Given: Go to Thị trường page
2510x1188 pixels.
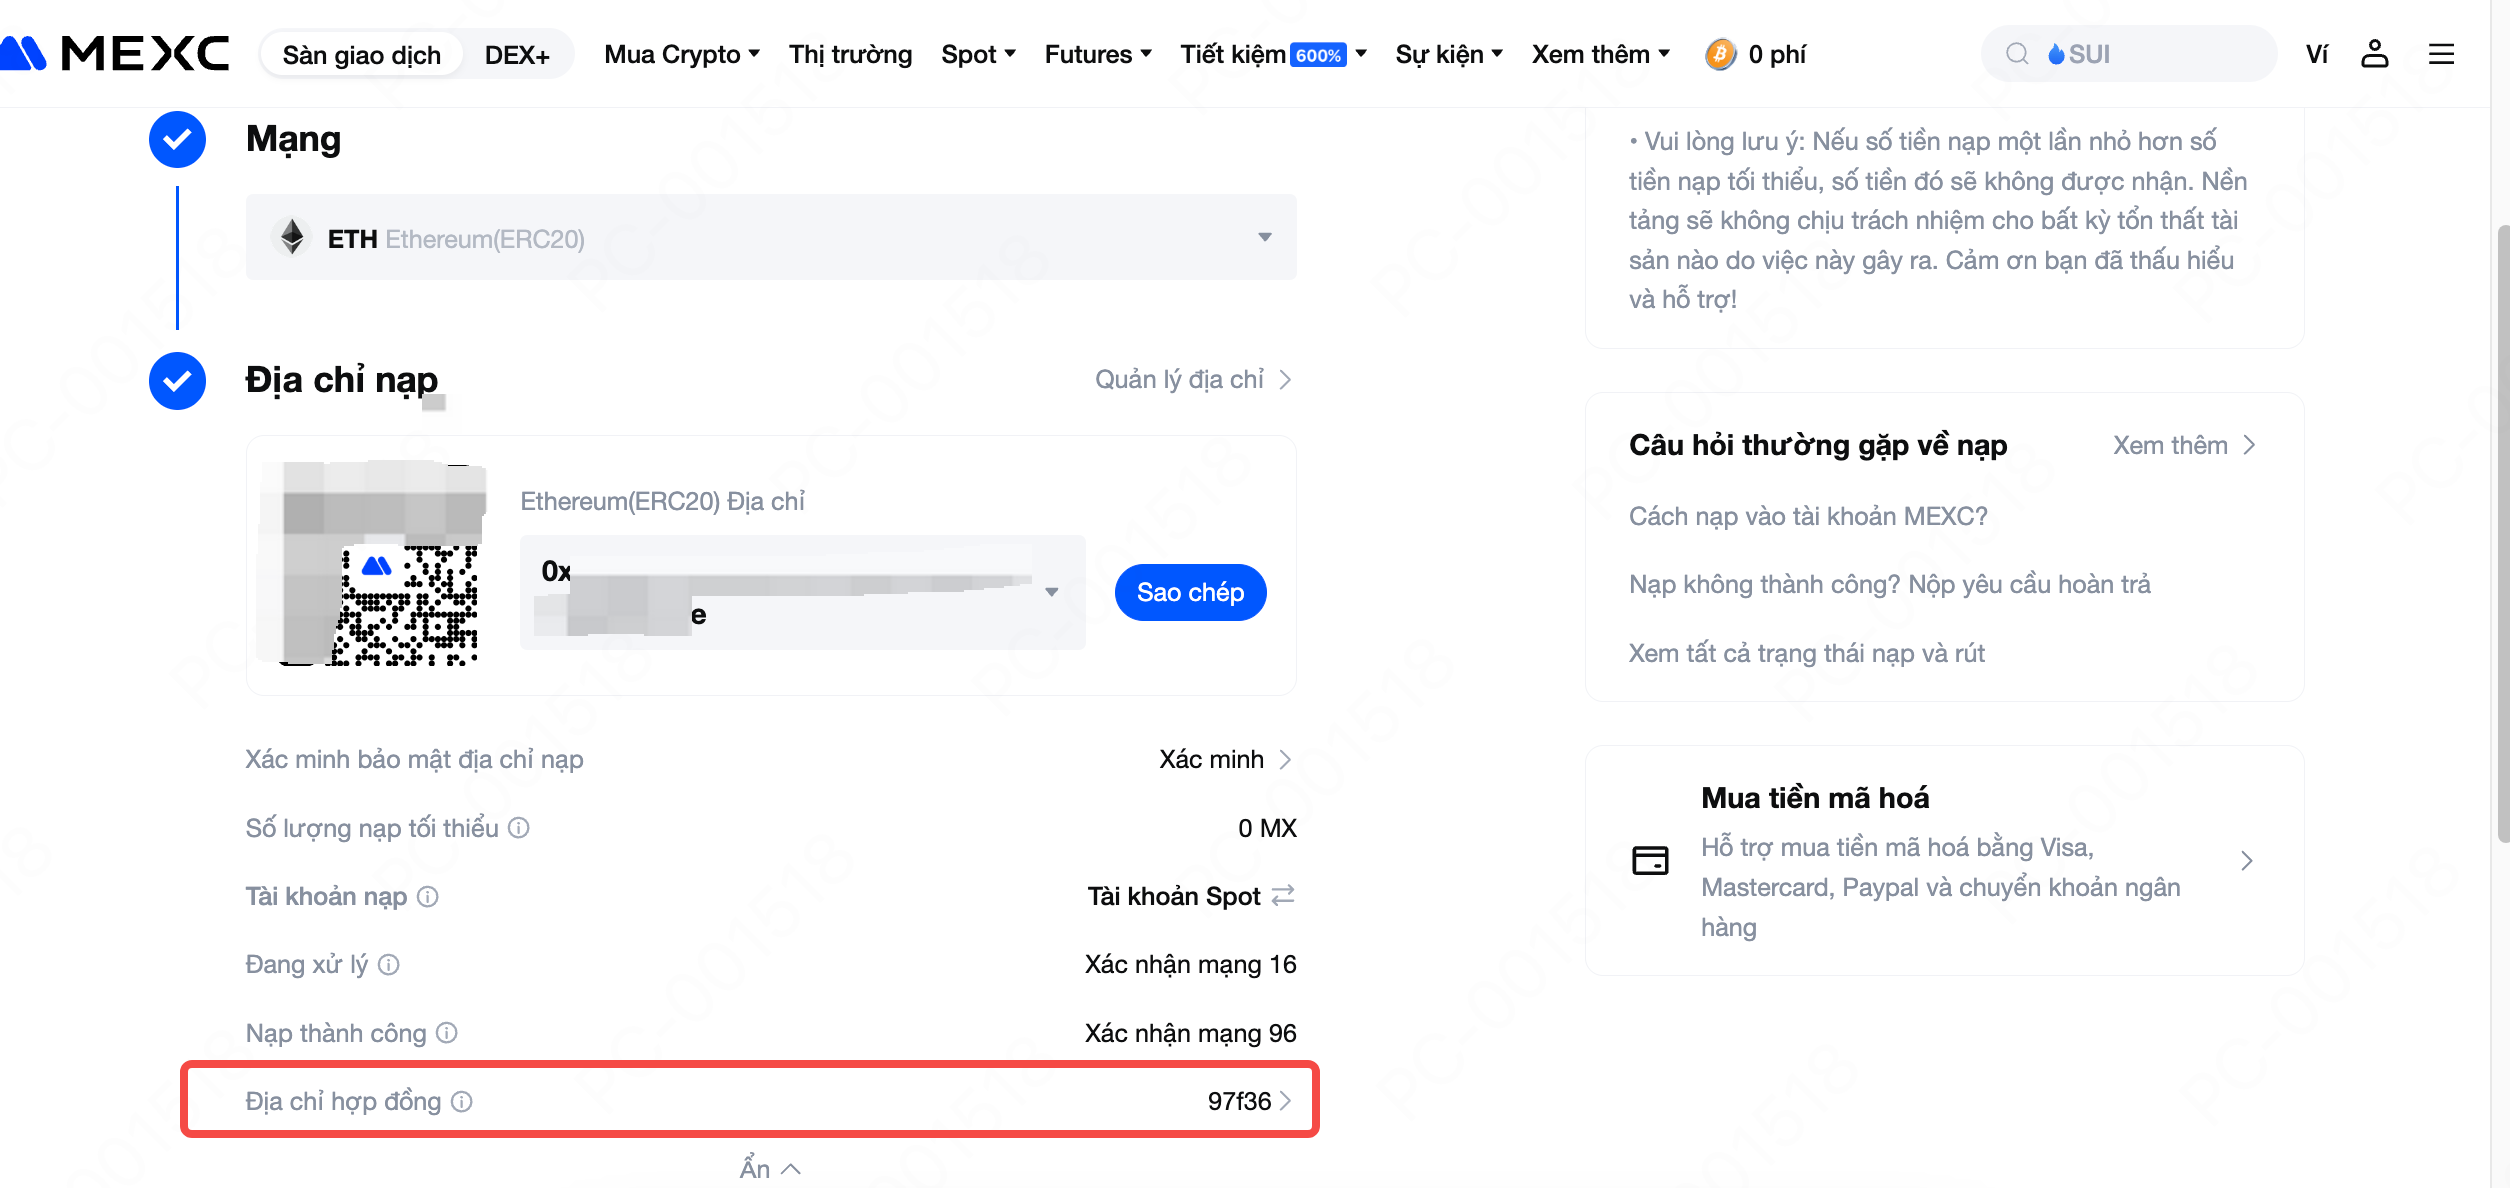Looking at the screenshot, I should coord(850,54).
